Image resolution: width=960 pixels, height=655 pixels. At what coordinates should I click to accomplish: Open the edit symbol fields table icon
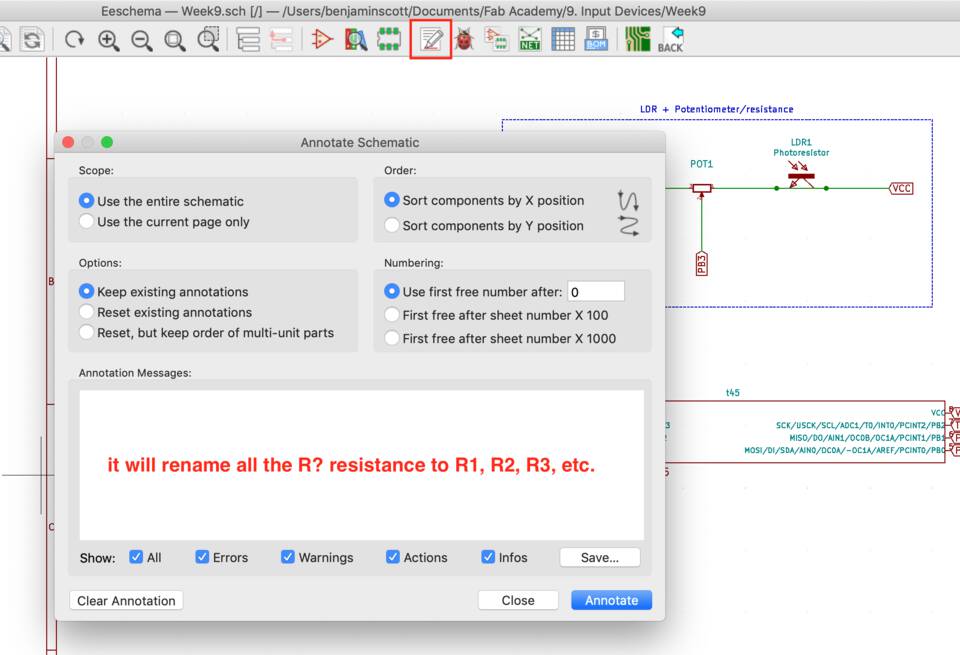click(563, 39)
